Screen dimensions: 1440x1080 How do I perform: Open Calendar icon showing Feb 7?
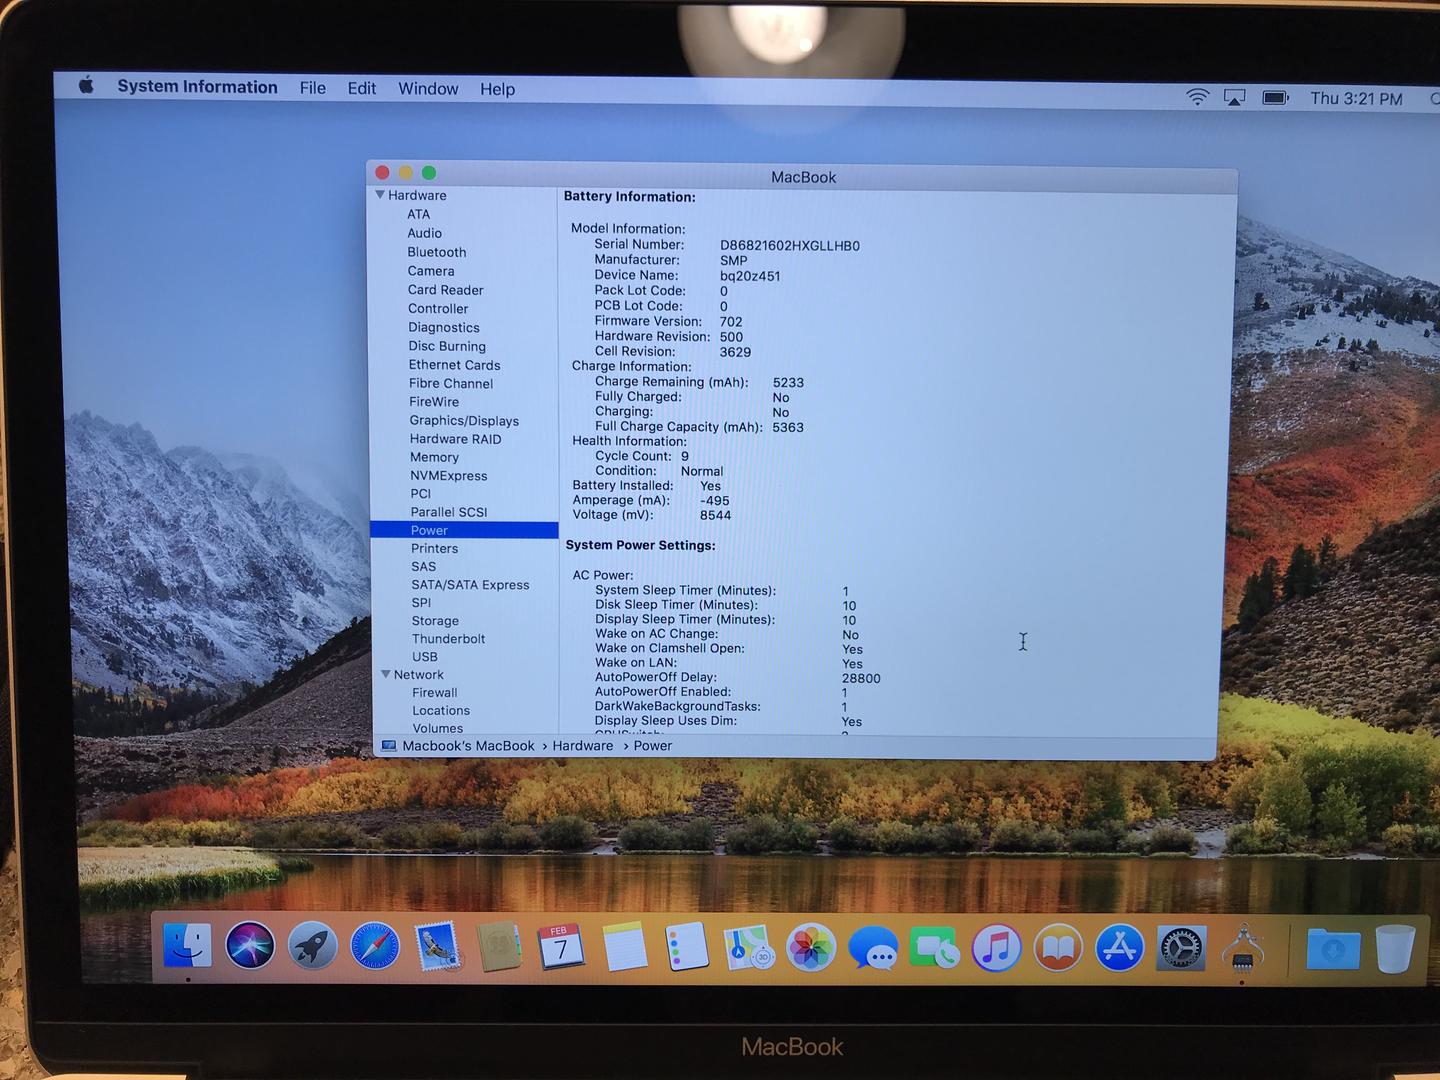561,946
